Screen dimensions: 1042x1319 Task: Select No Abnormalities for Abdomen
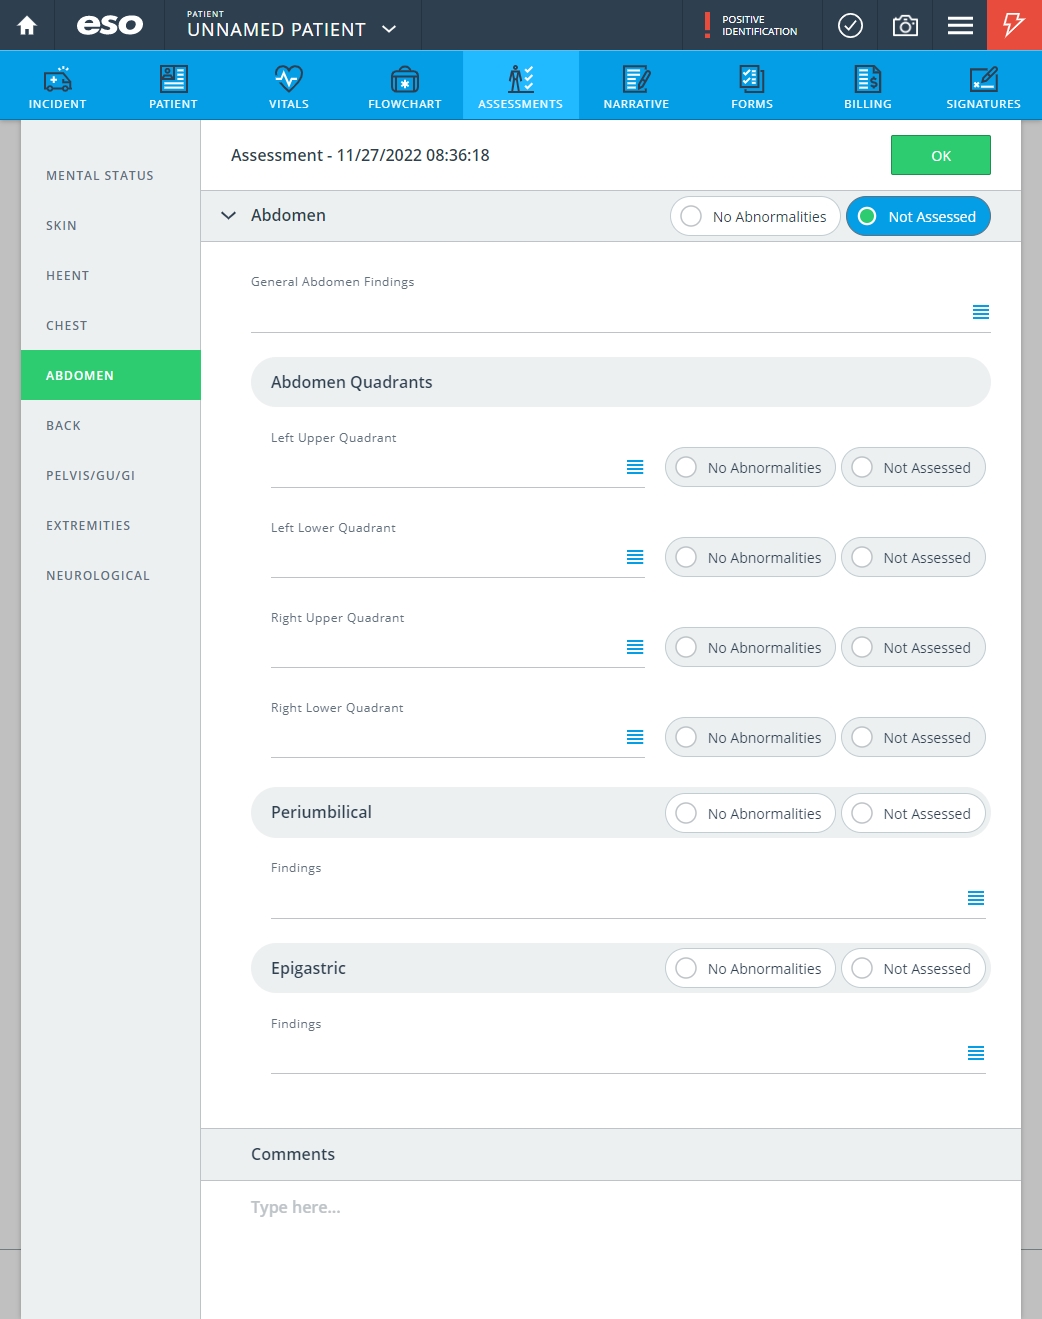[x=755, y=216]
